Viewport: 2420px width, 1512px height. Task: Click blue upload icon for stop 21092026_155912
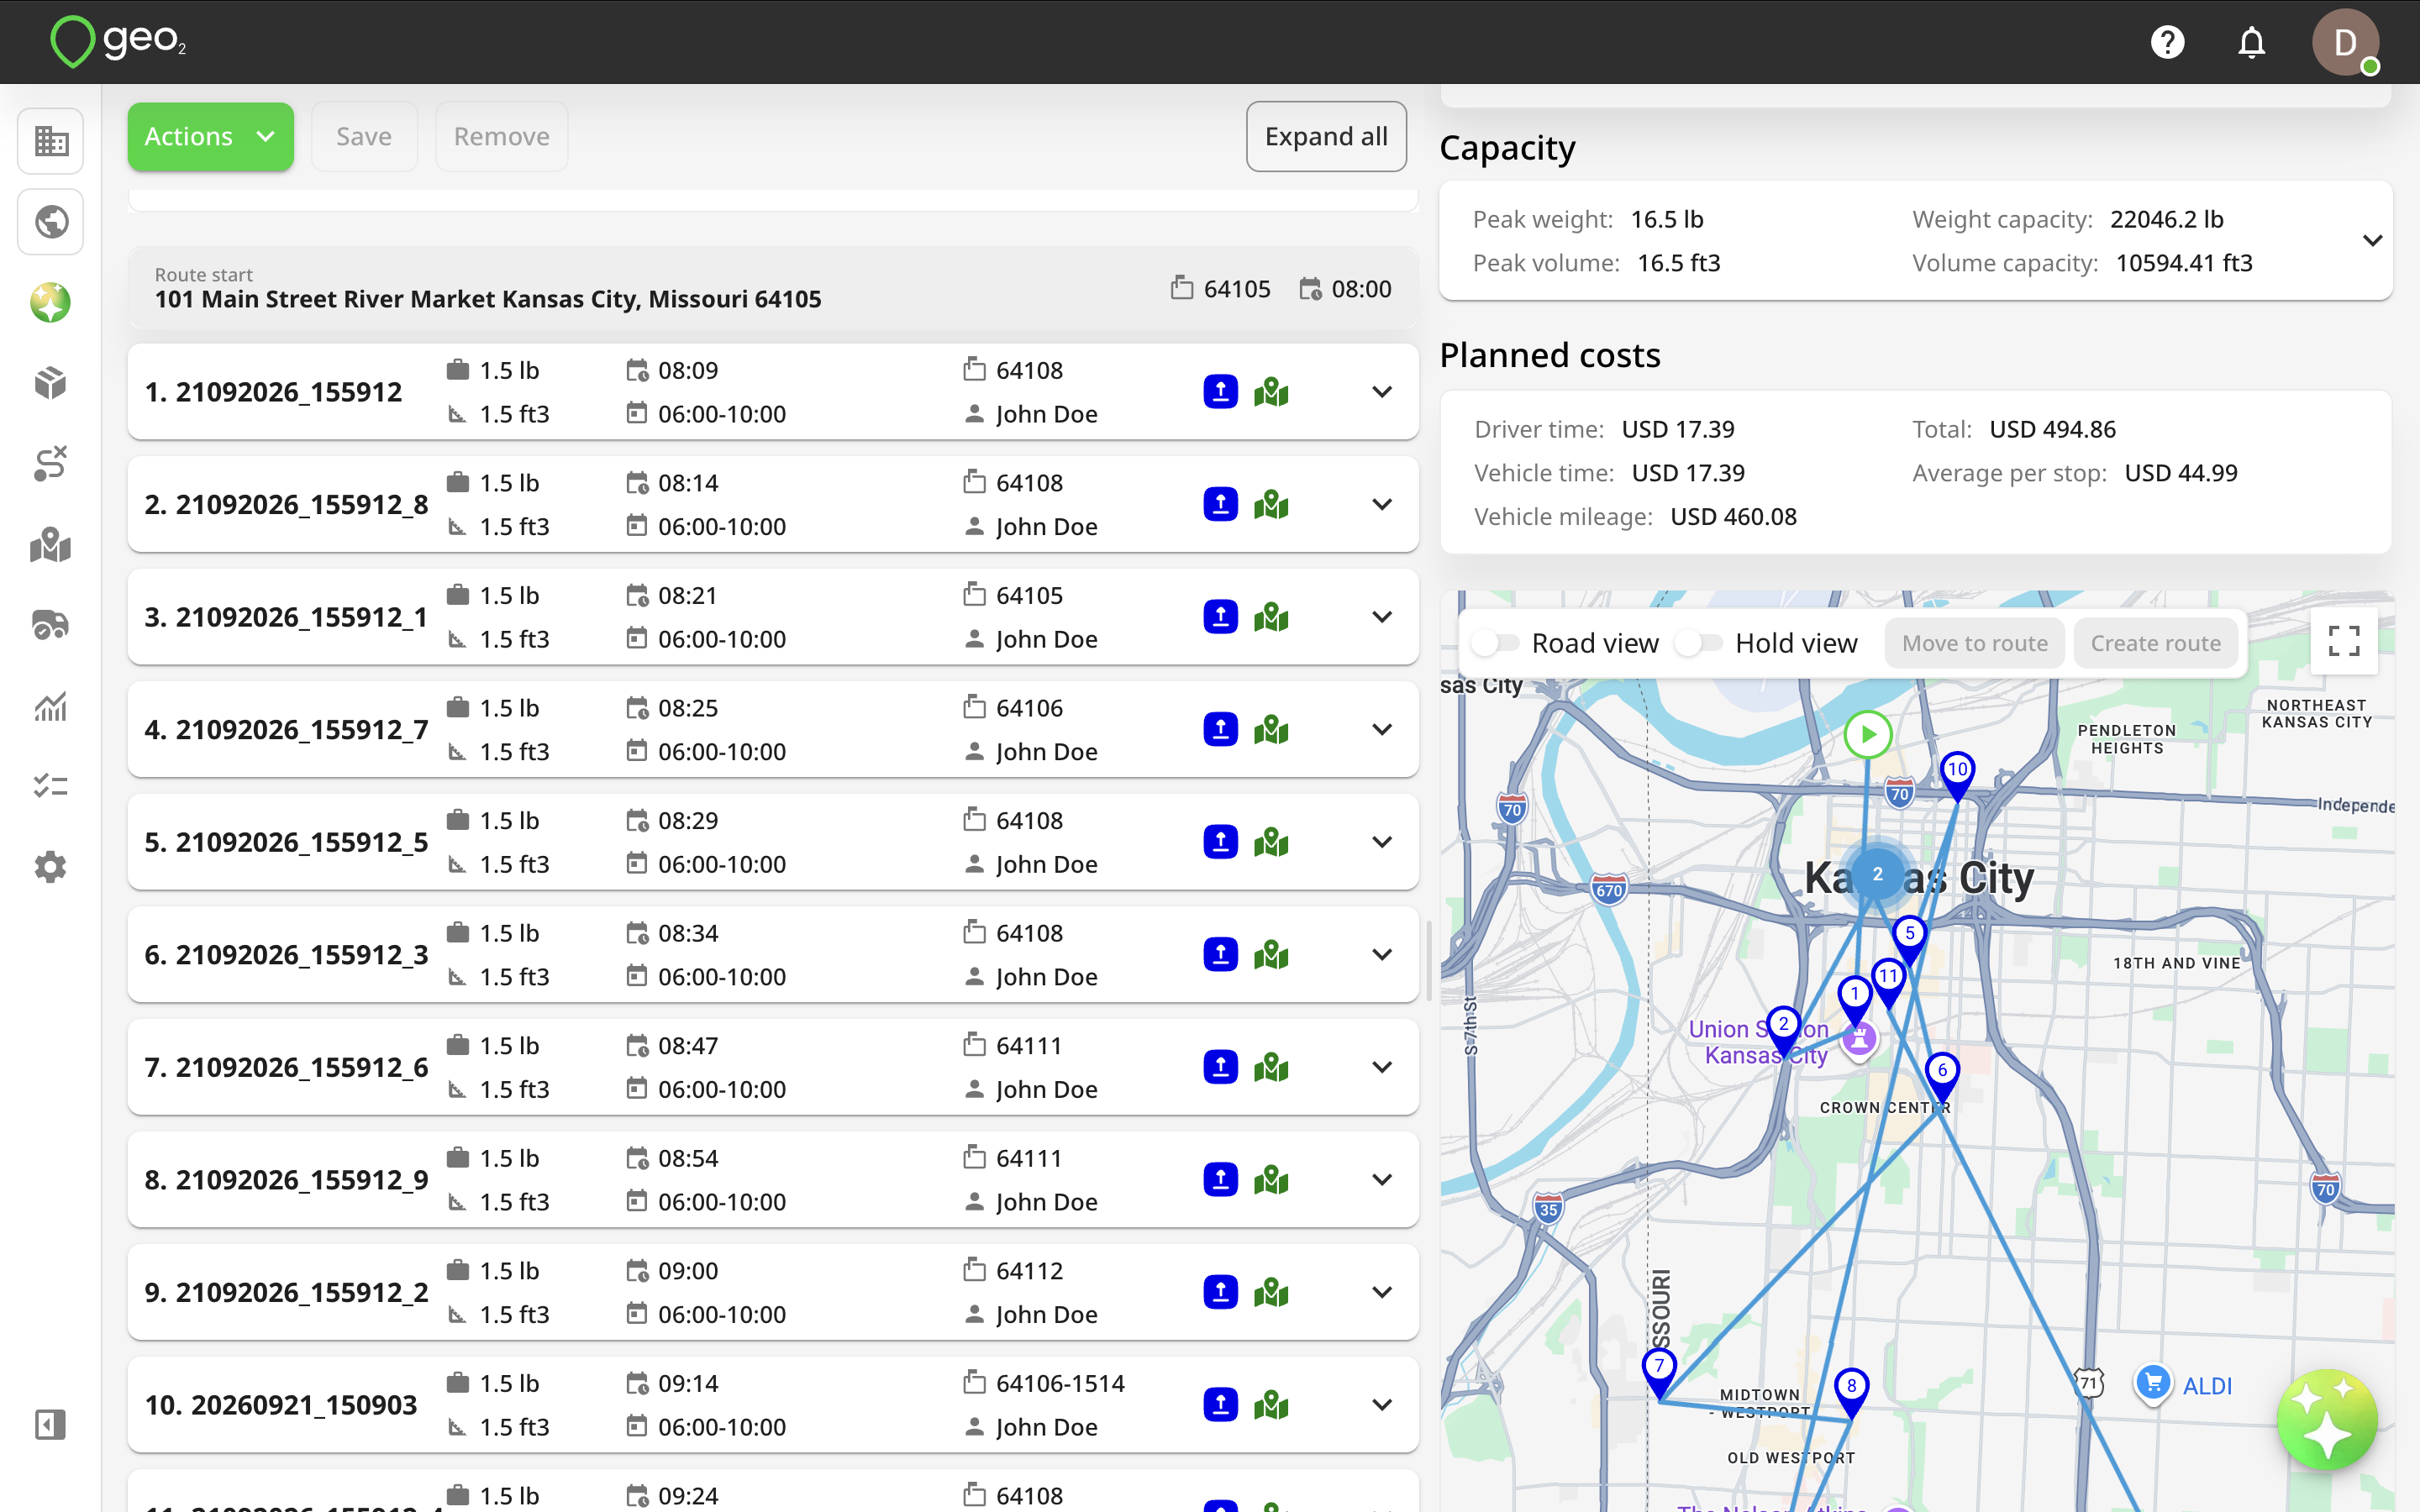1220,392
